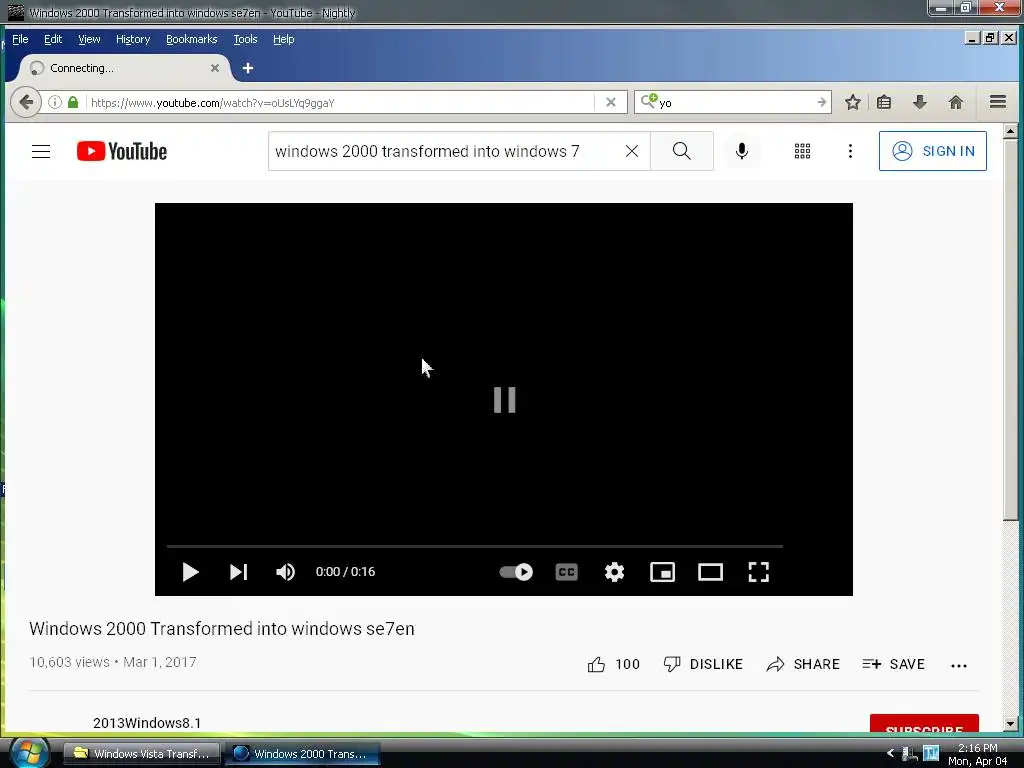Enter full screen mode
The width and height of the screenshot is (1024, 768).
pos(758,572)
